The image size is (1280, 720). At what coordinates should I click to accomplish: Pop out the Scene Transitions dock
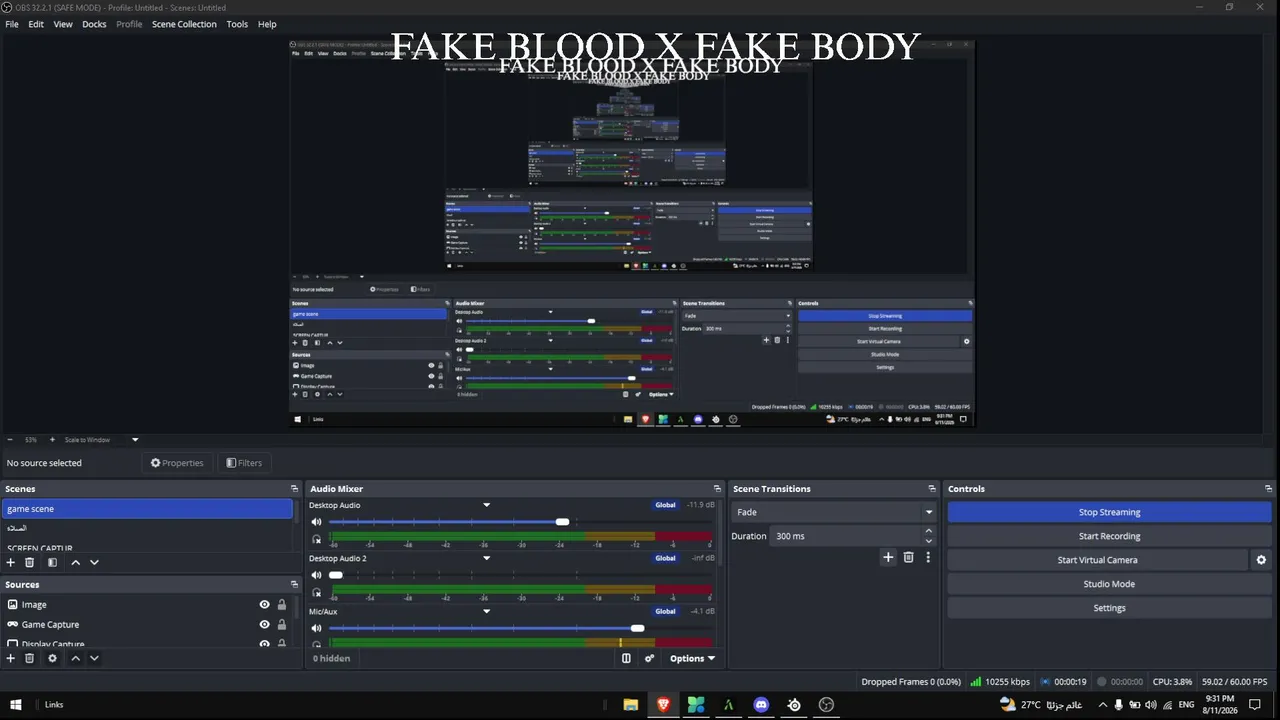coord(934,489)
